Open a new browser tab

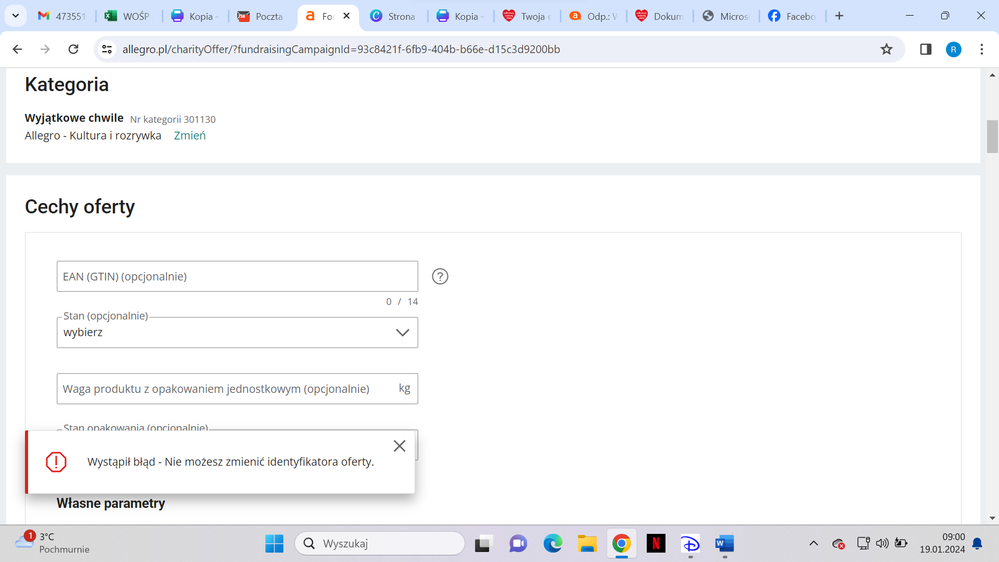(839, 16)
